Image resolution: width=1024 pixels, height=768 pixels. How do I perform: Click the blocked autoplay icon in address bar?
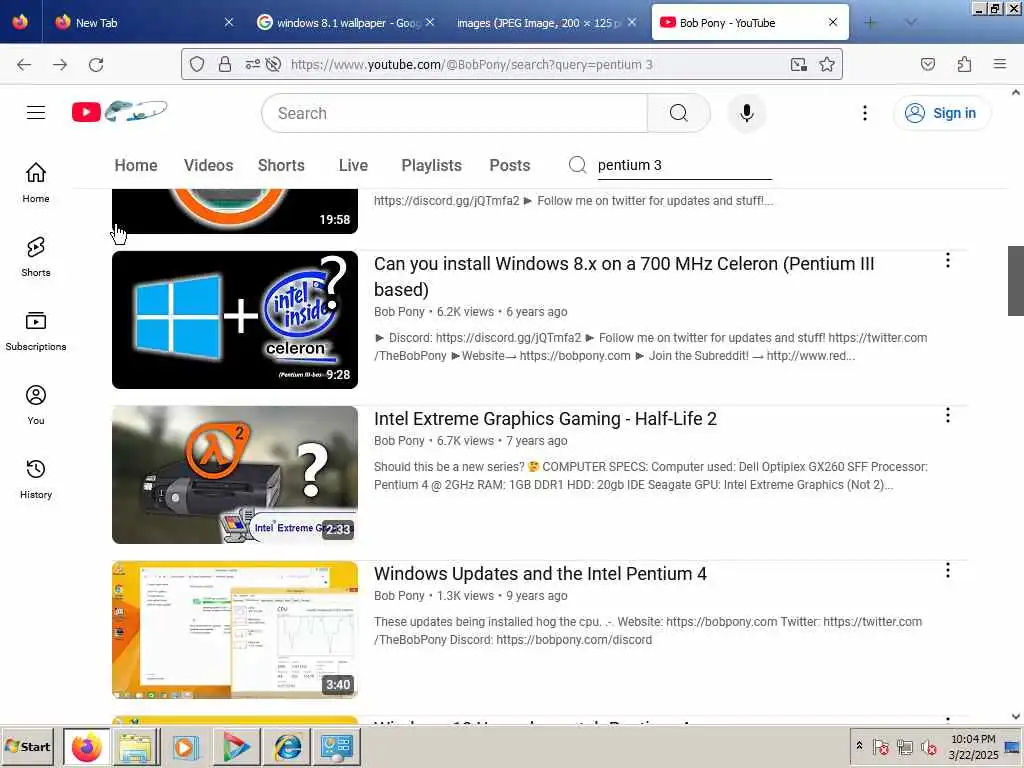274,64
